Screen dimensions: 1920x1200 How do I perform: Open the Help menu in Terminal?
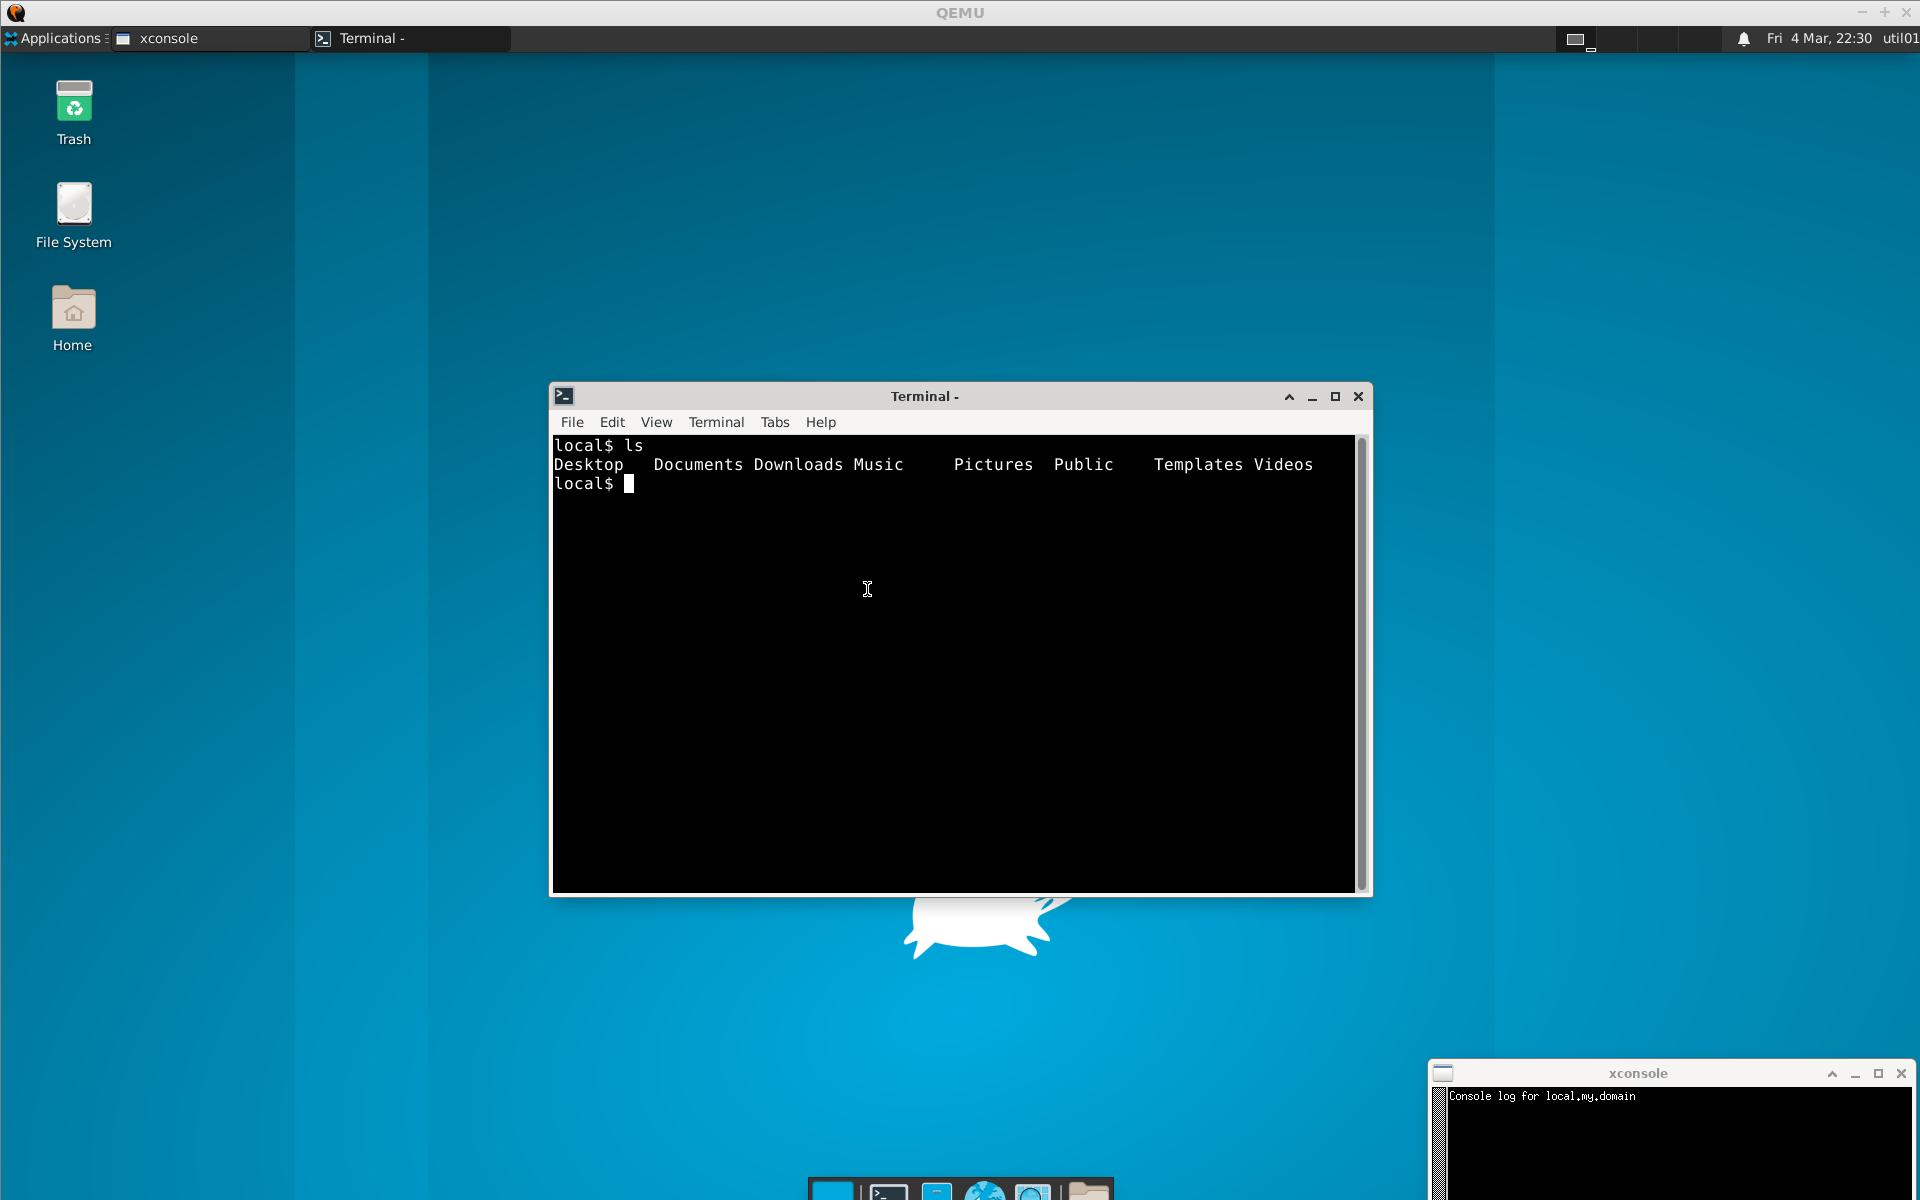click(821, 422)
